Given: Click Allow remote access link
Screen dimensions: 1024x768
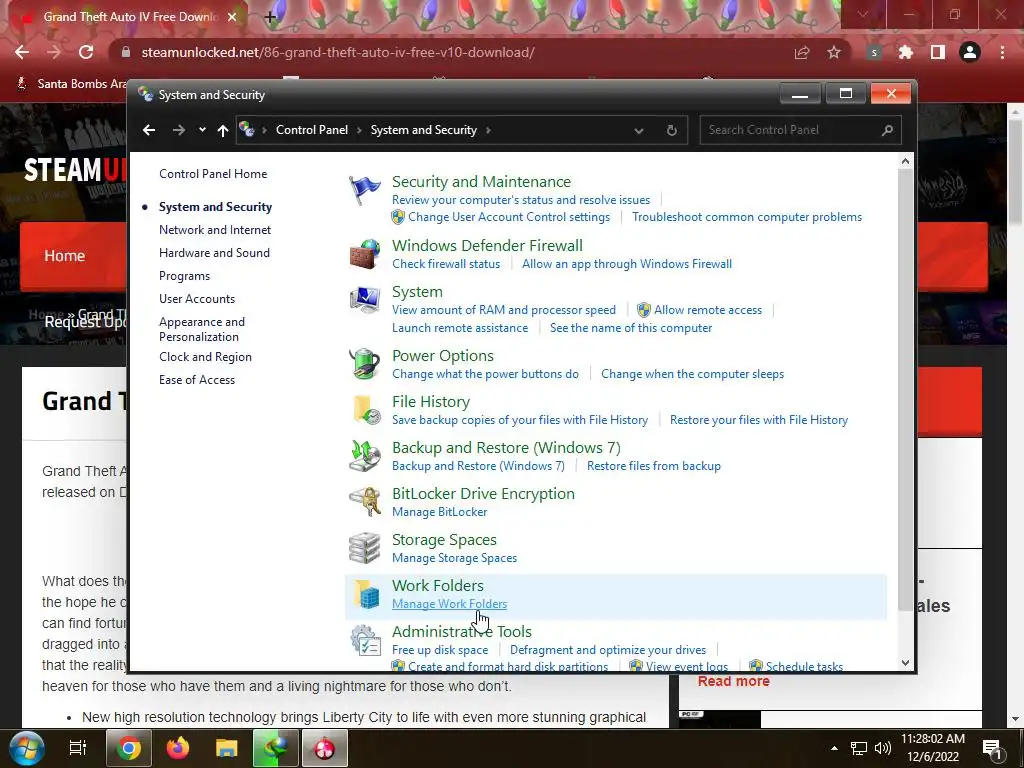Looking at the screenshot, I should pyautogui.click(x=708, y=310).
